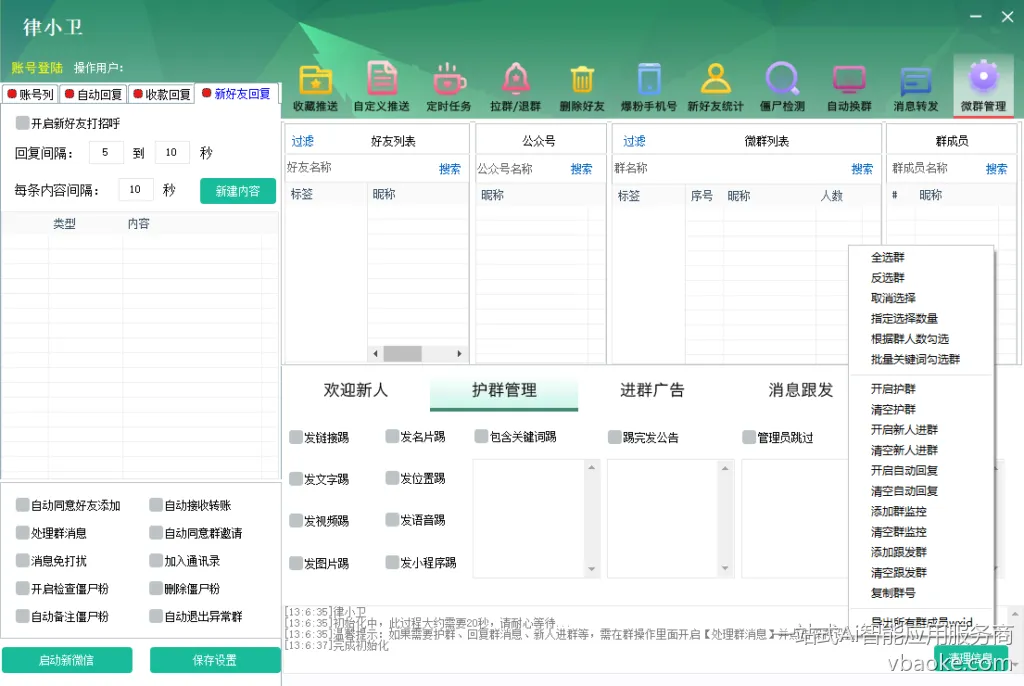Click 搜索 next to 群成员名称

click(996, 169)
